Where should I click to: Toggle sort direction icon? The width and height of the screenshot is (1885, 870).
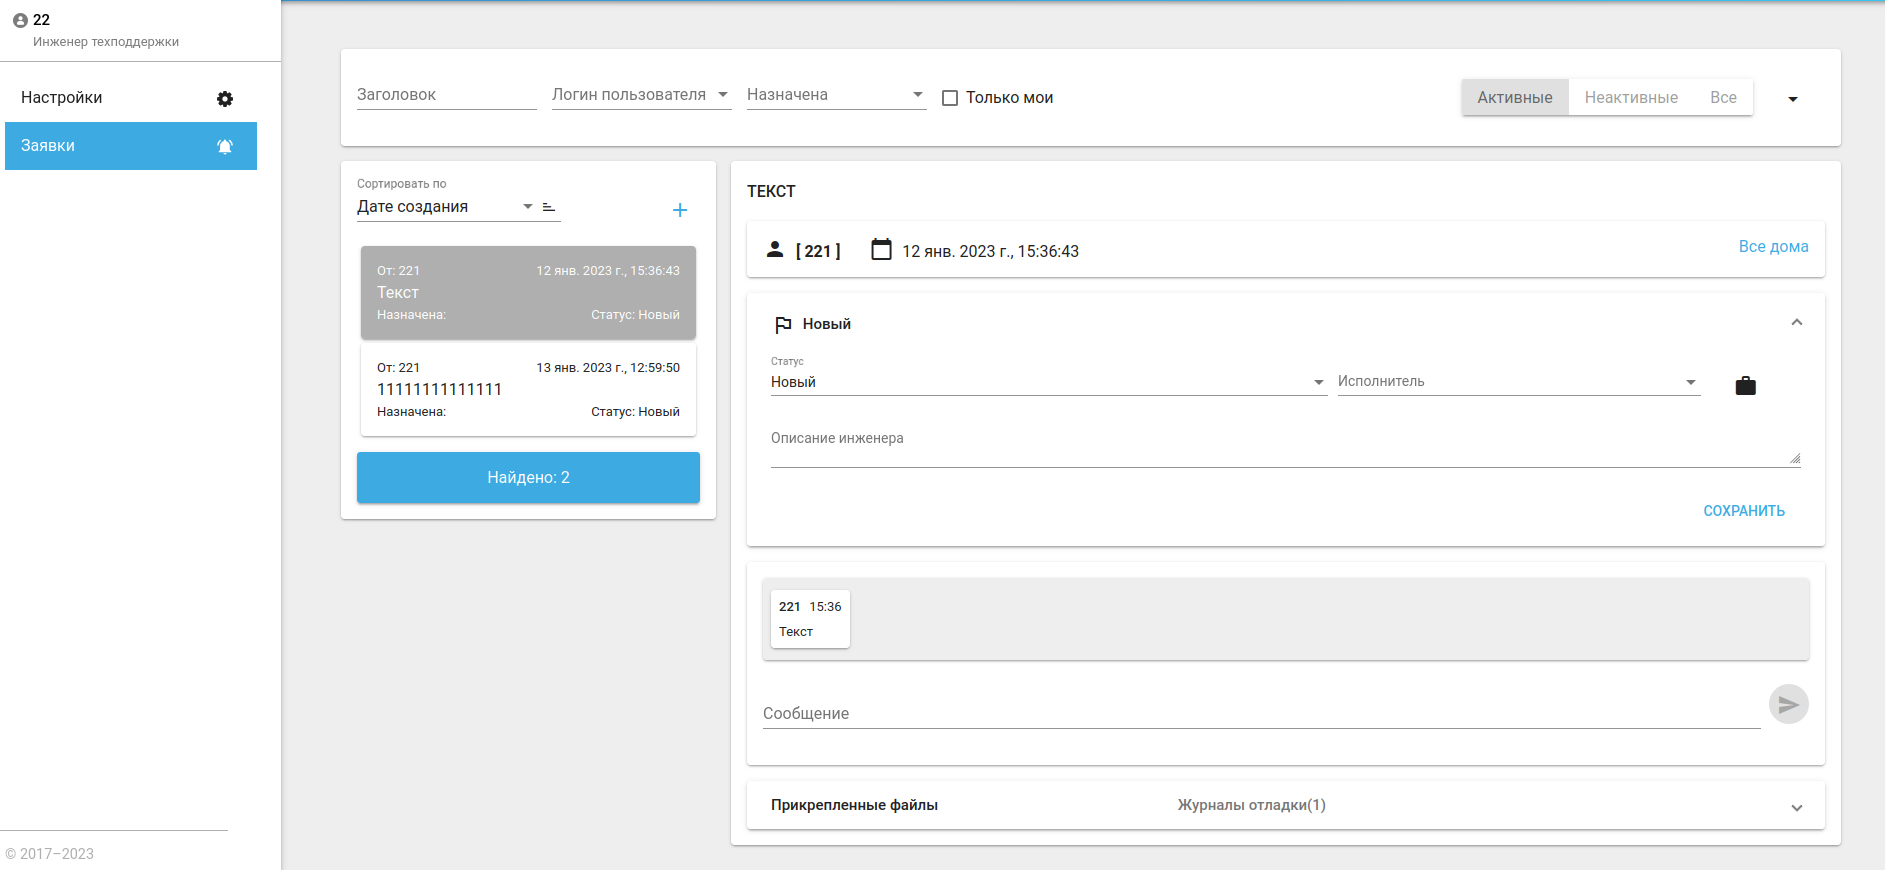click(549, 207)
